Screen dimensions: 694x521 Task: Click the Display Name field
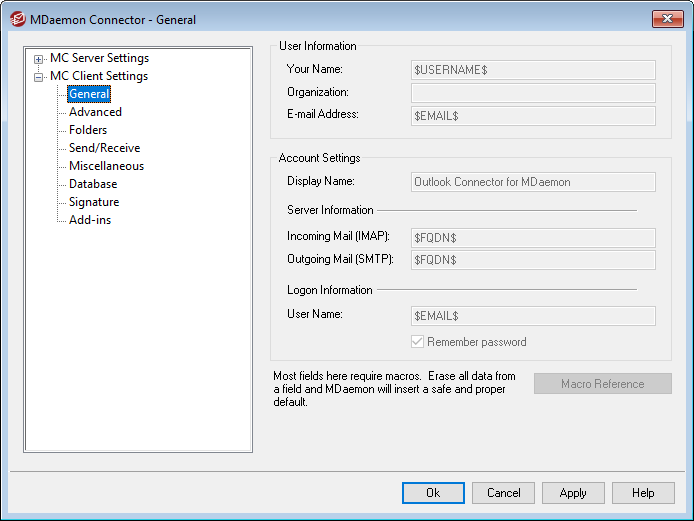533,182
